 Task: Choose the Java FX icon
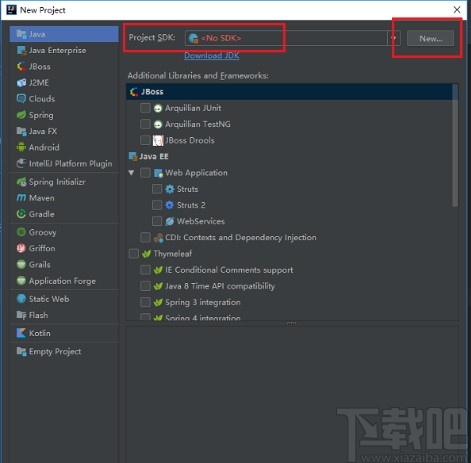pos(21,131)
